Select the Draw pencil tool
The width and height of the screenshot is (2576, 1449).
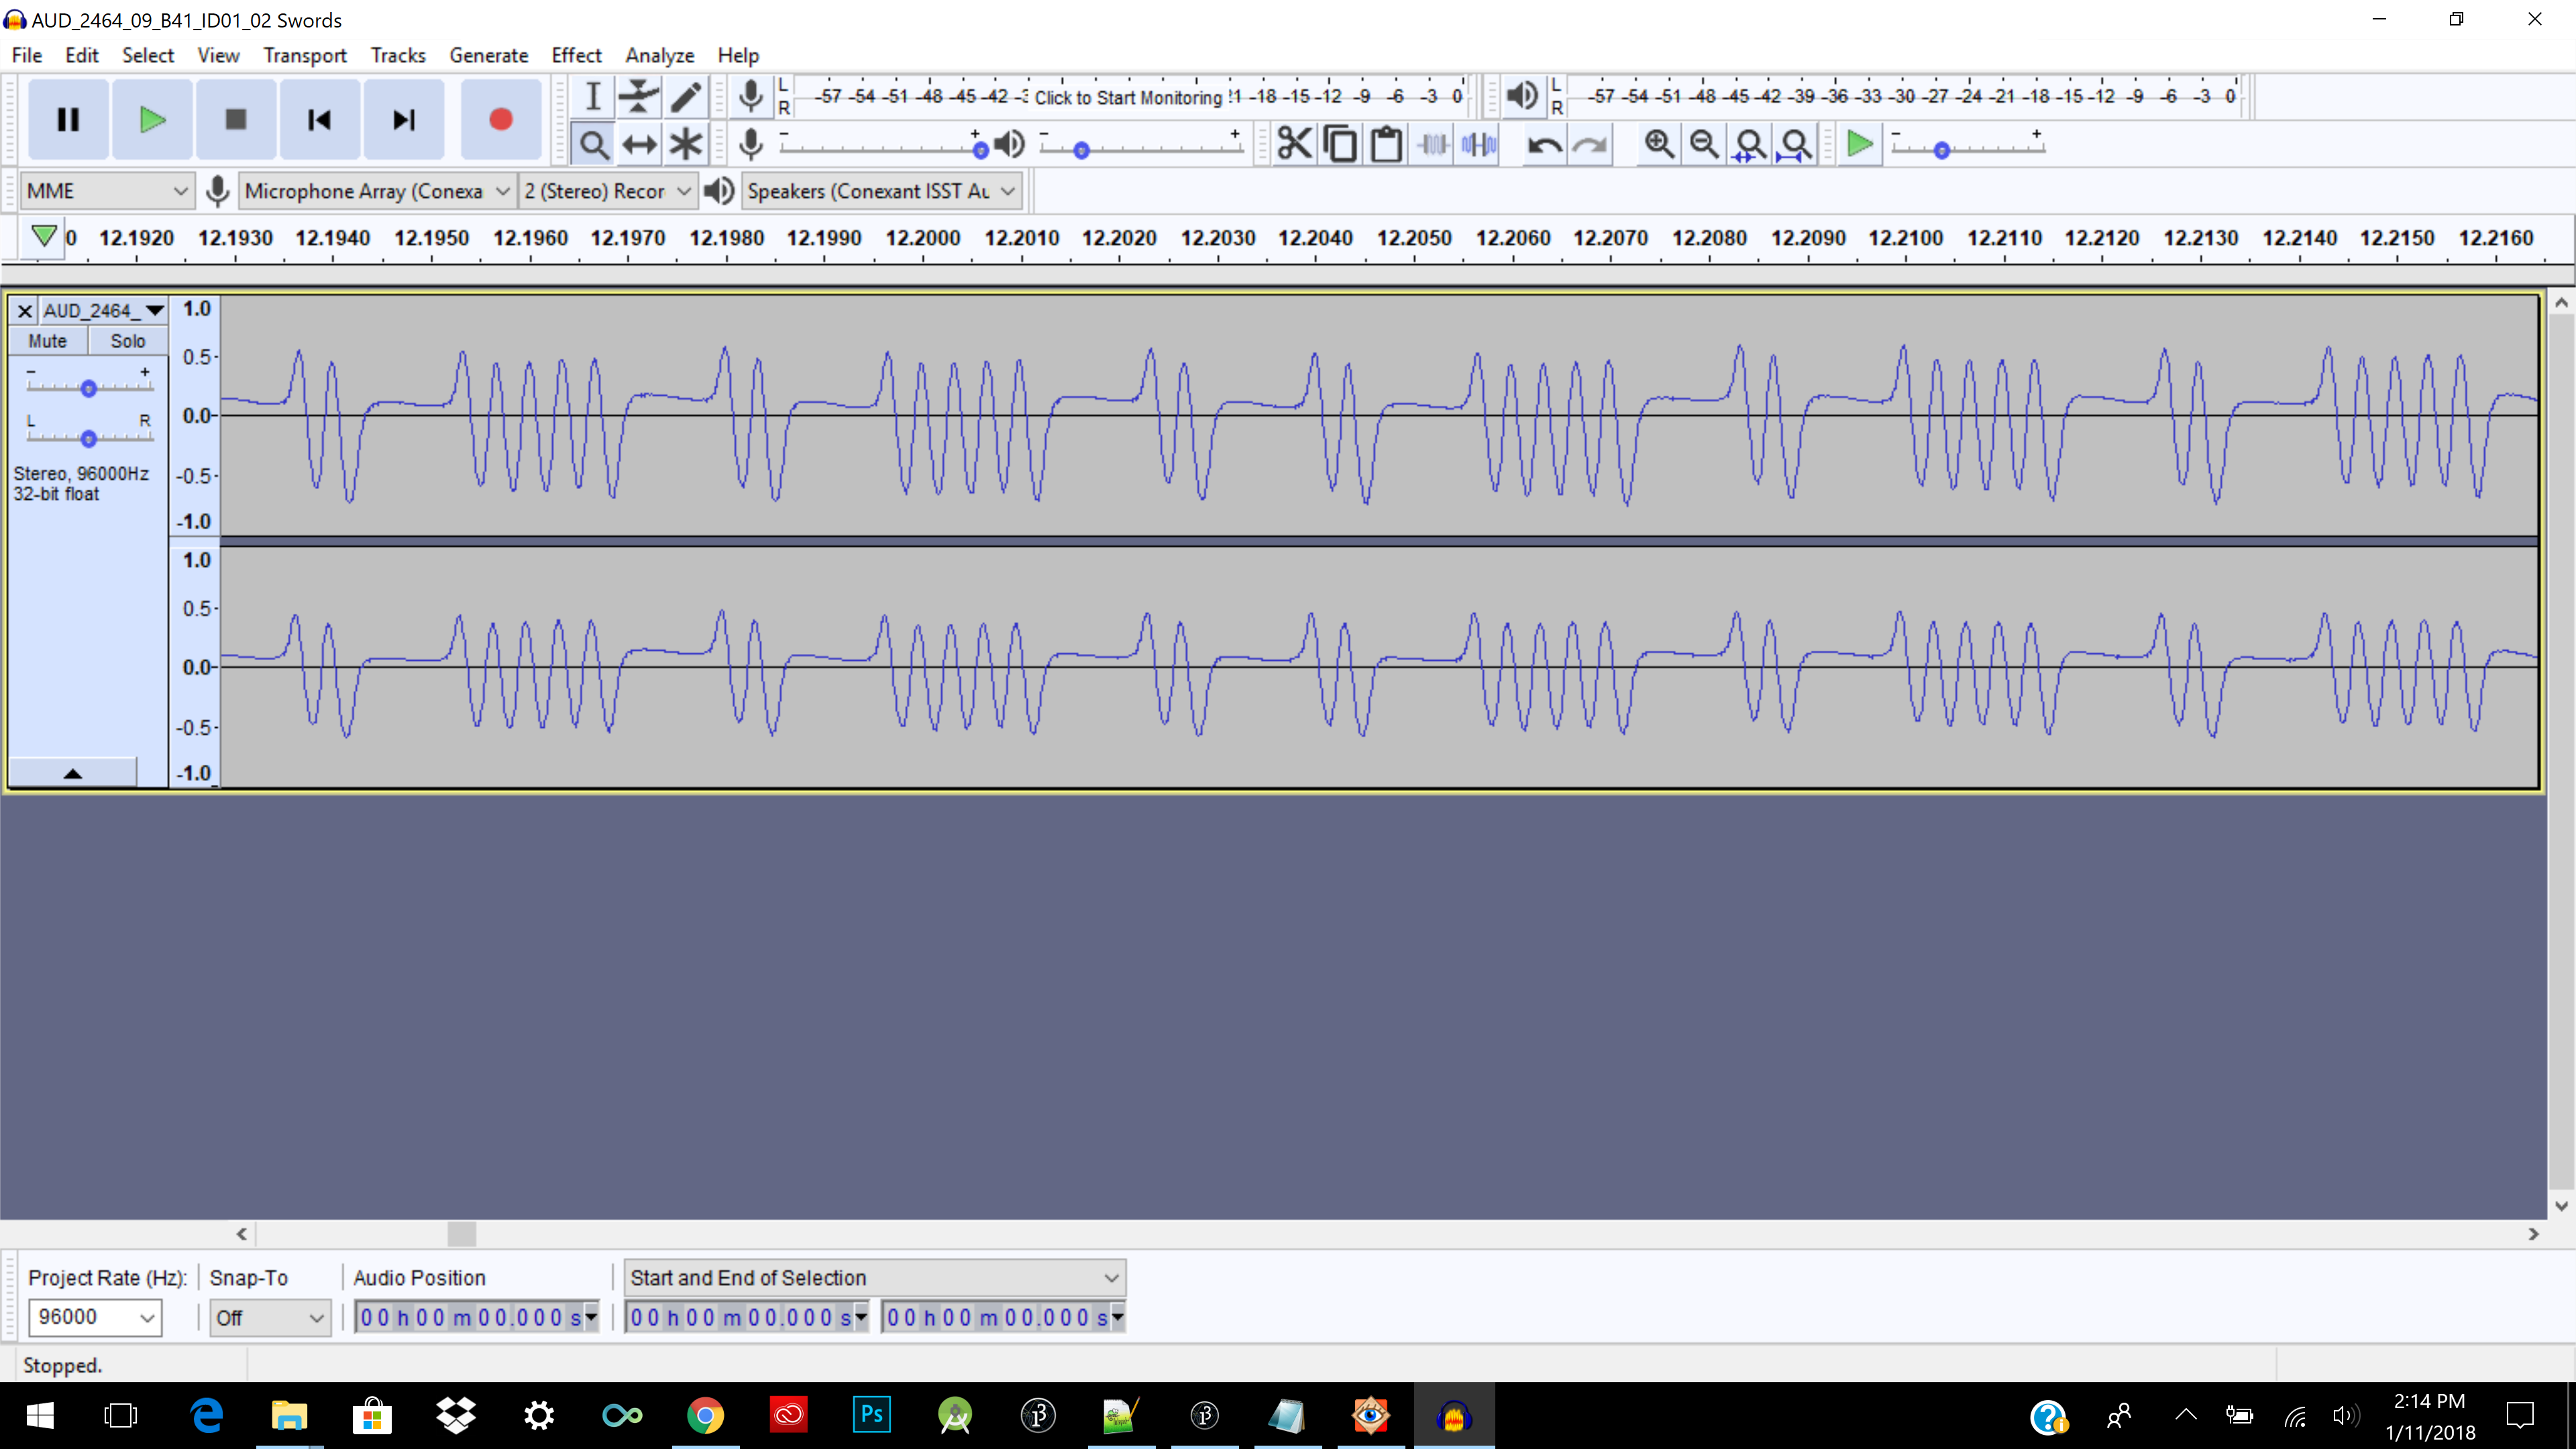coord(685,96)
